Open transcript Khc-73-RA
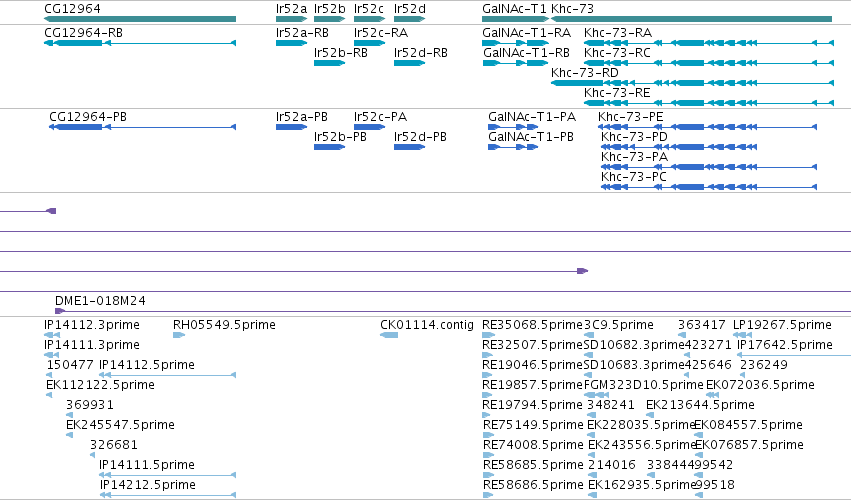The width and height of the screenshot is (851, 500). (618, 33)
